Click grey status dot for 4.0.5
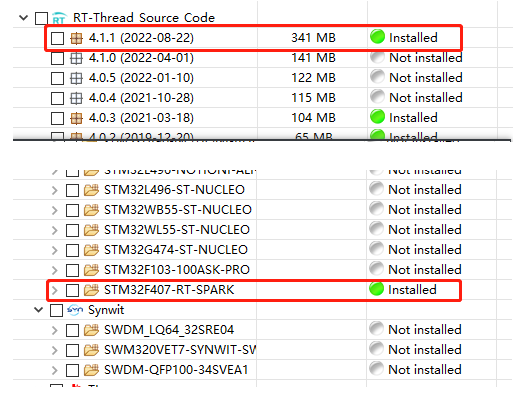This screenshot has width=527, height=399. [377, 76]
